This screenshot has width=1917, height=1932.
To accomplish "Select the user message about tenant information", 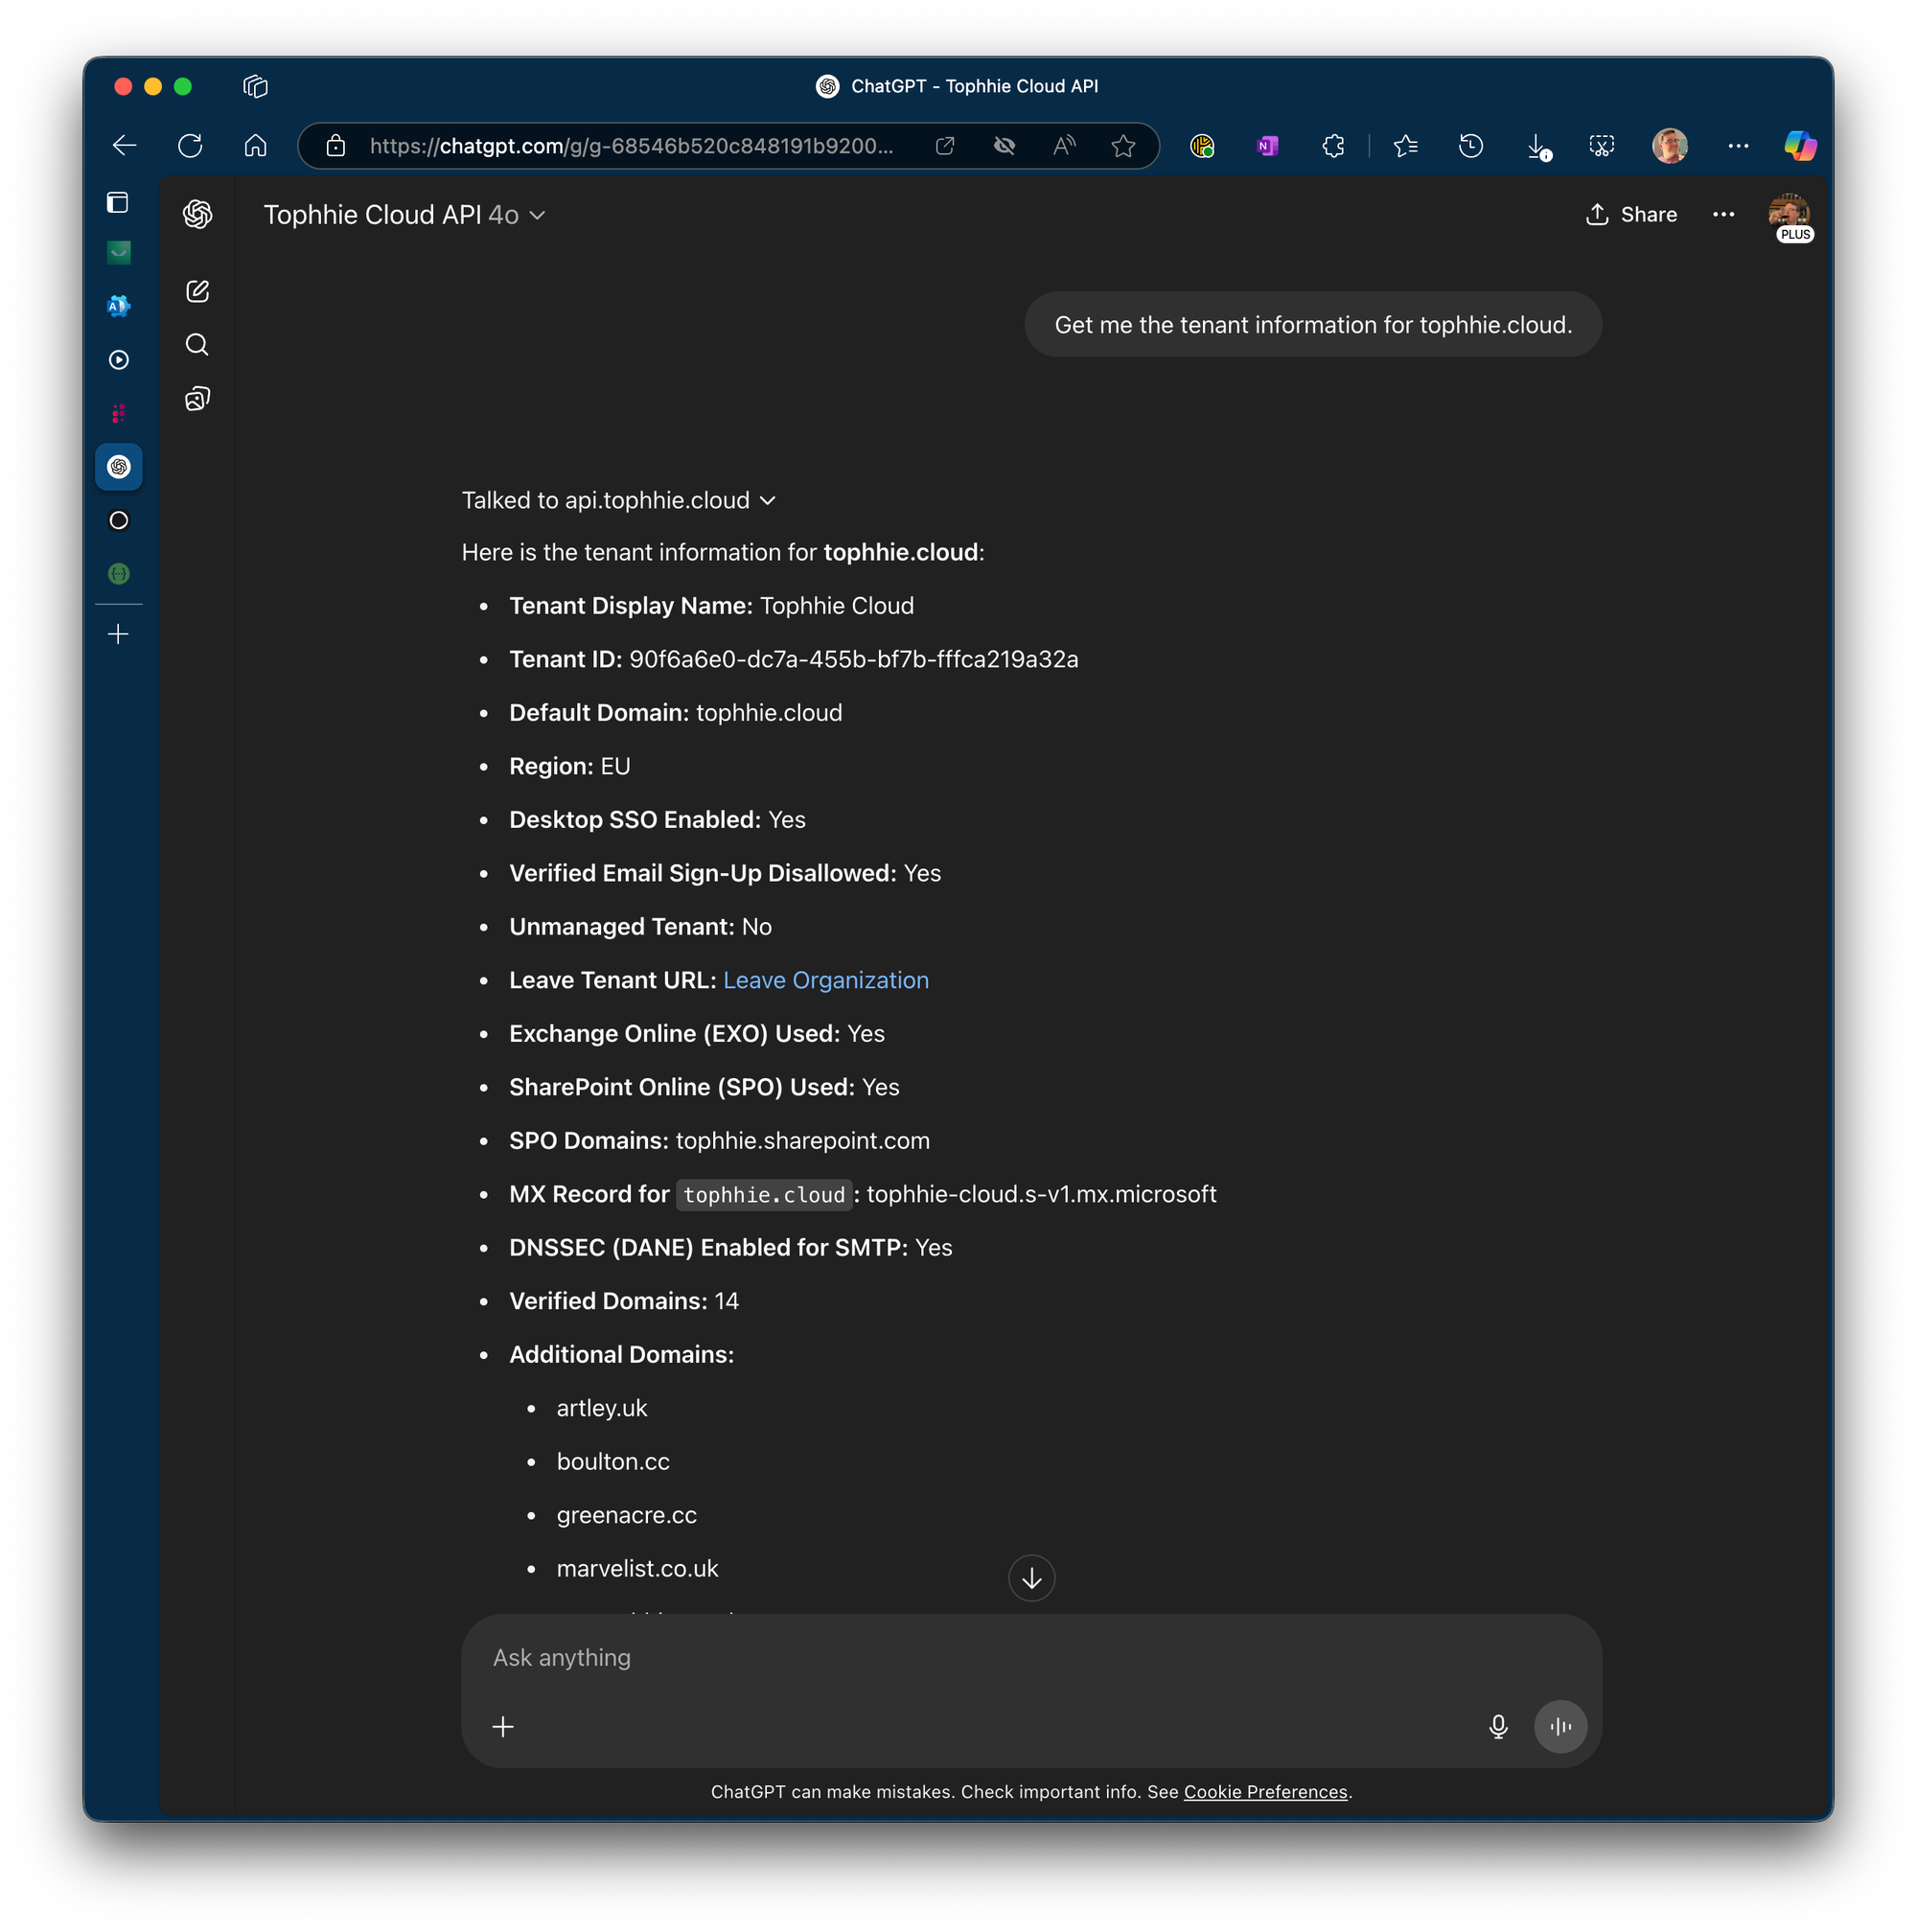I will (1313, 325).
